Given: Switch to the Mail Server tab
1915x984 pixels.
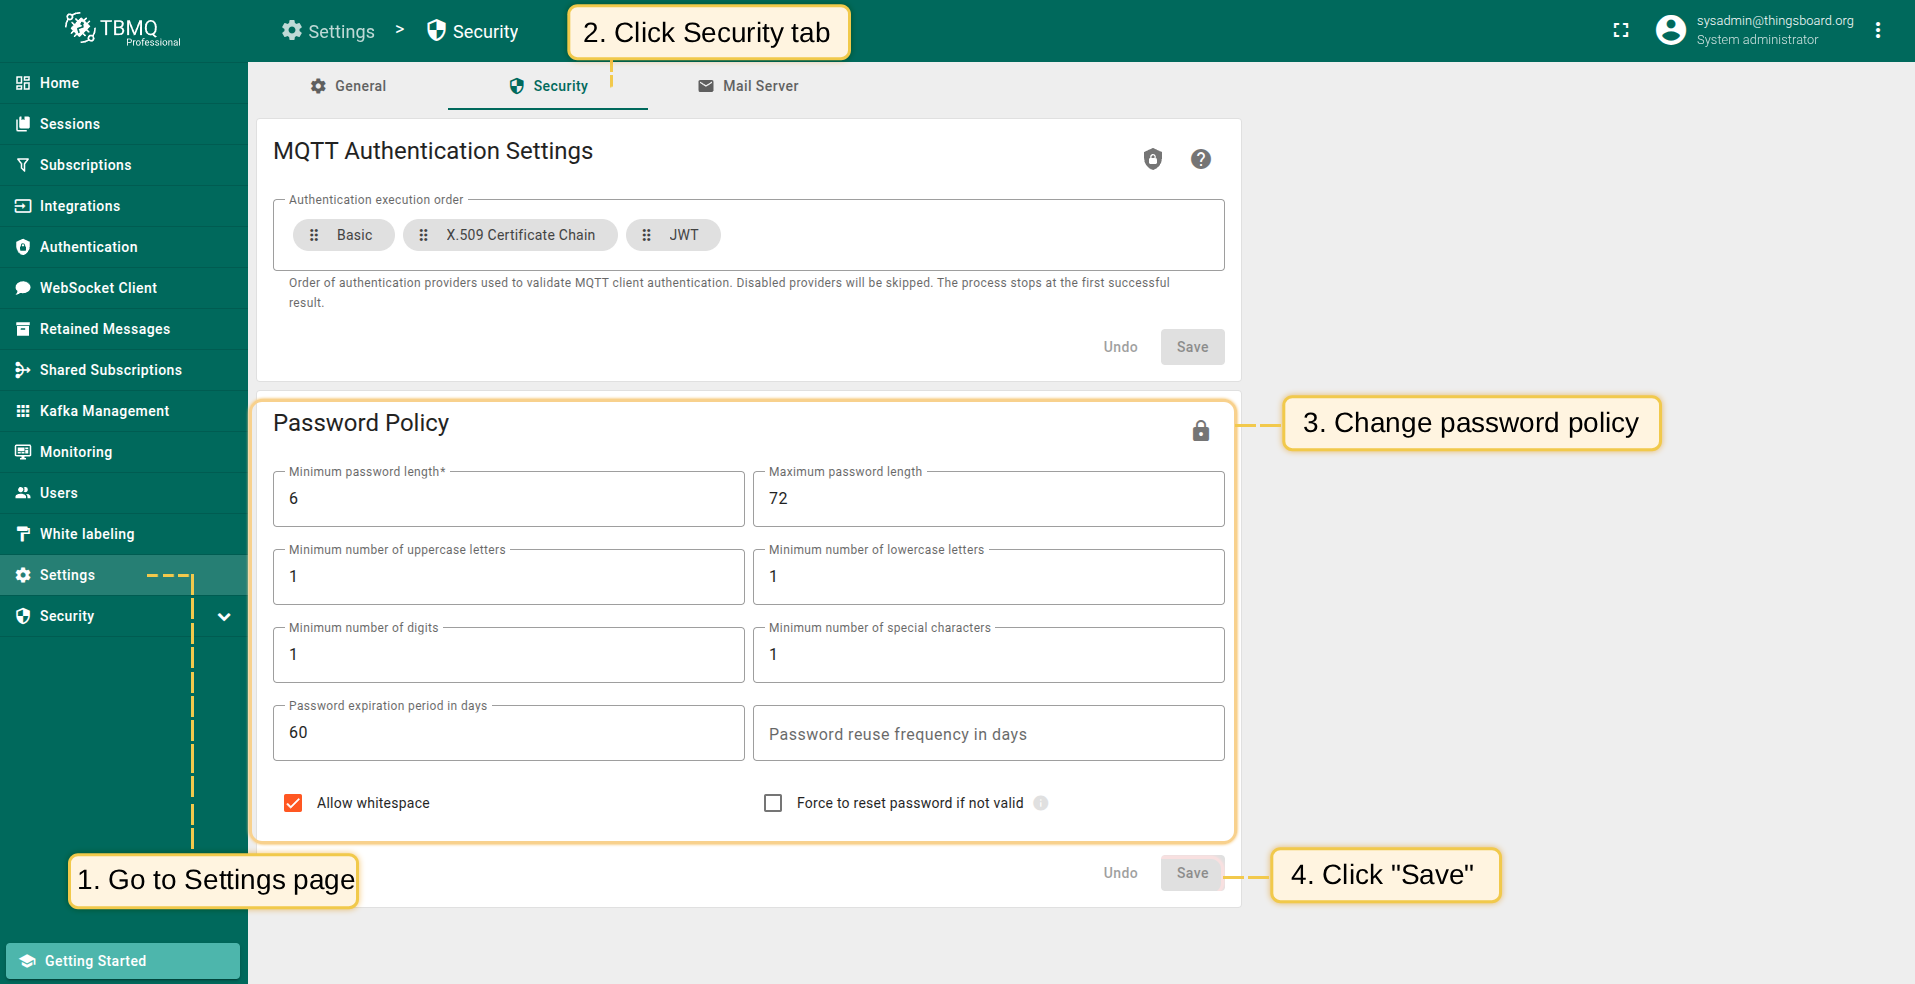Looking at the screenshot, I should pos(748,86).
